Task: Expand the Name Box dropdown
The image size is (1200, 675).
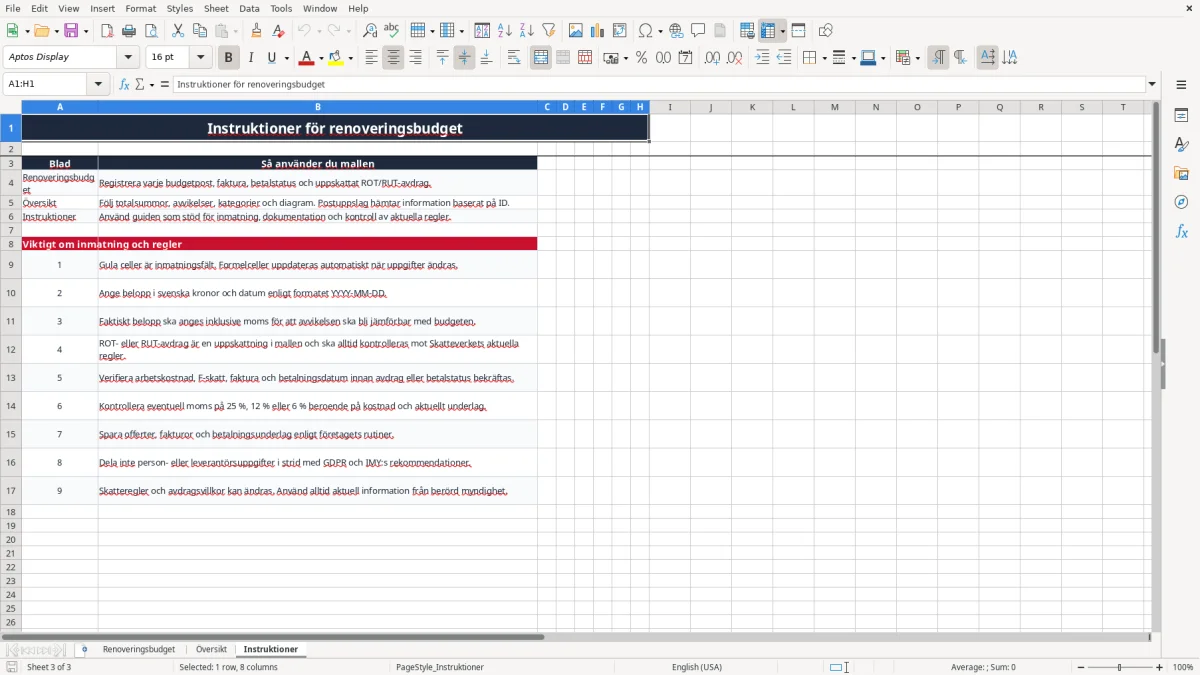Action: (x=99, y=85)
